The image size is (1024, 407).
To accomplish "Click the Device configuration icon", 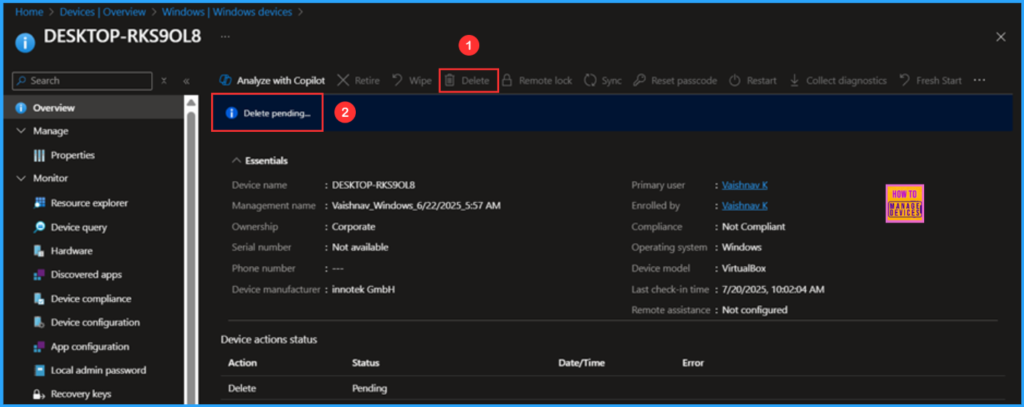I will point(39,322).
